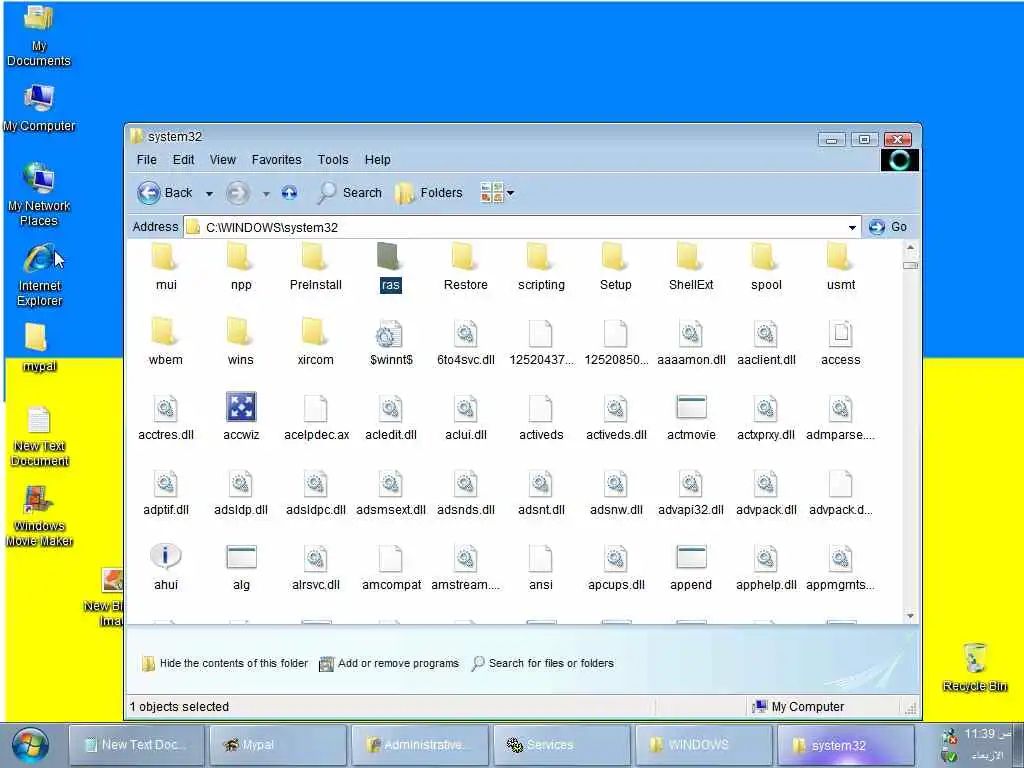Click the scrollbar down arrow
This screenshot has width=1024, height=768.
pyautogui.click(x=910, y=616)
